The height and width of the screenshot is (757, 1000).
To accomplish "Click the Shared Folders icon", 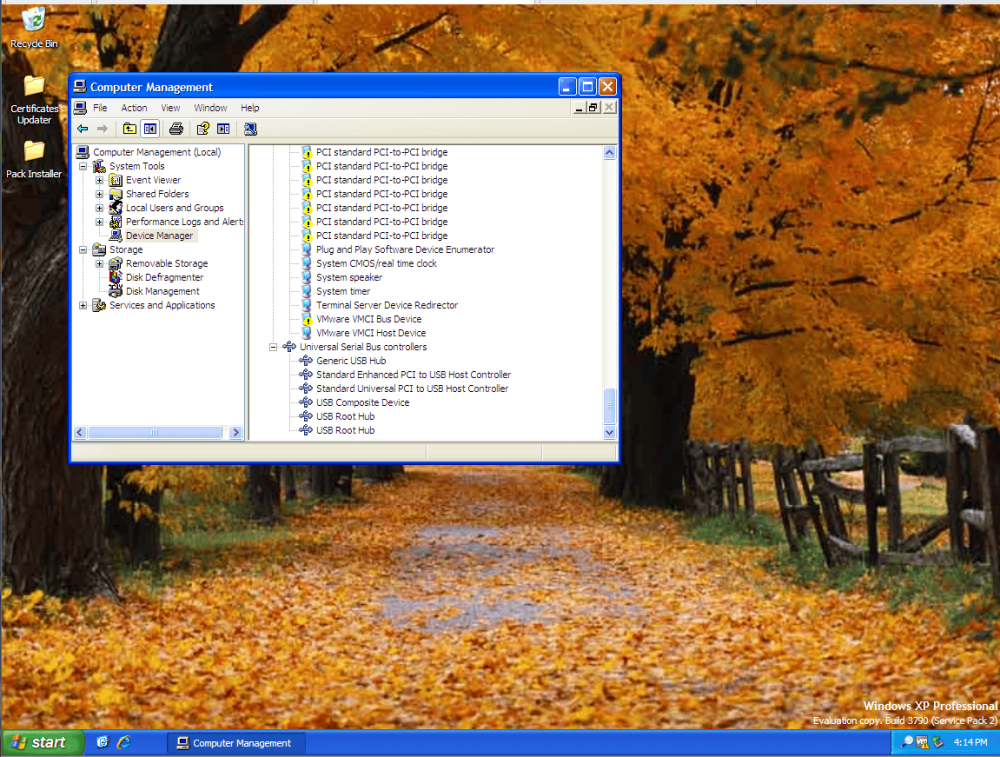I will (x=115, y=194).
